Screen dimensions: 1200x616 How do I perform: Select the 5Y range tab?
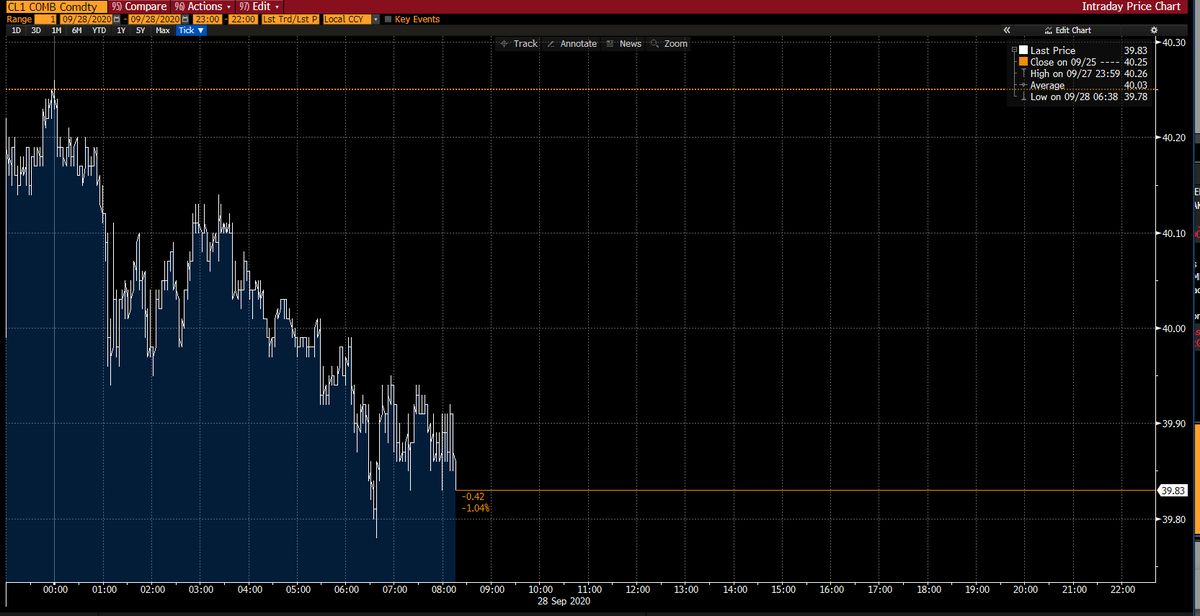141,30
